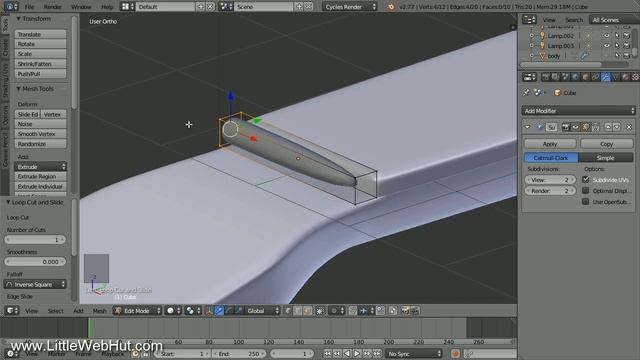Open the Inverse Square falloff dropdown
This screenshot has width=640, height=360.
35,284
